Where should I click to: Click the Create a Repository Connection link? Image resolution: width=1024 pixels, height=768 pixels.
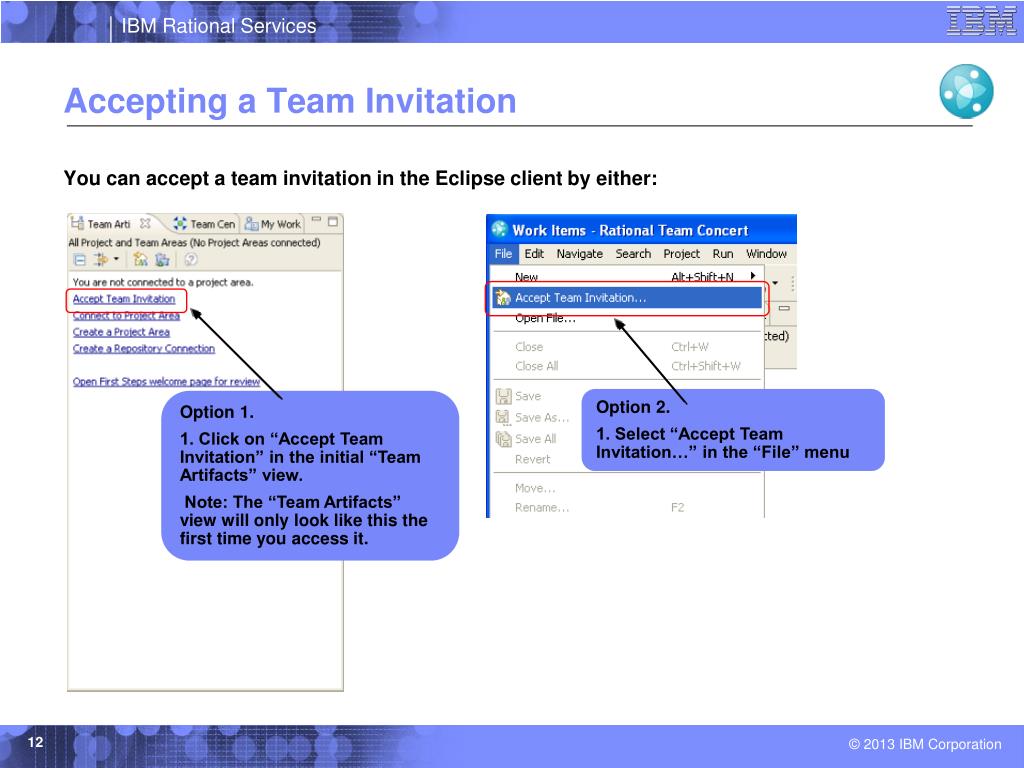(144, 349)
